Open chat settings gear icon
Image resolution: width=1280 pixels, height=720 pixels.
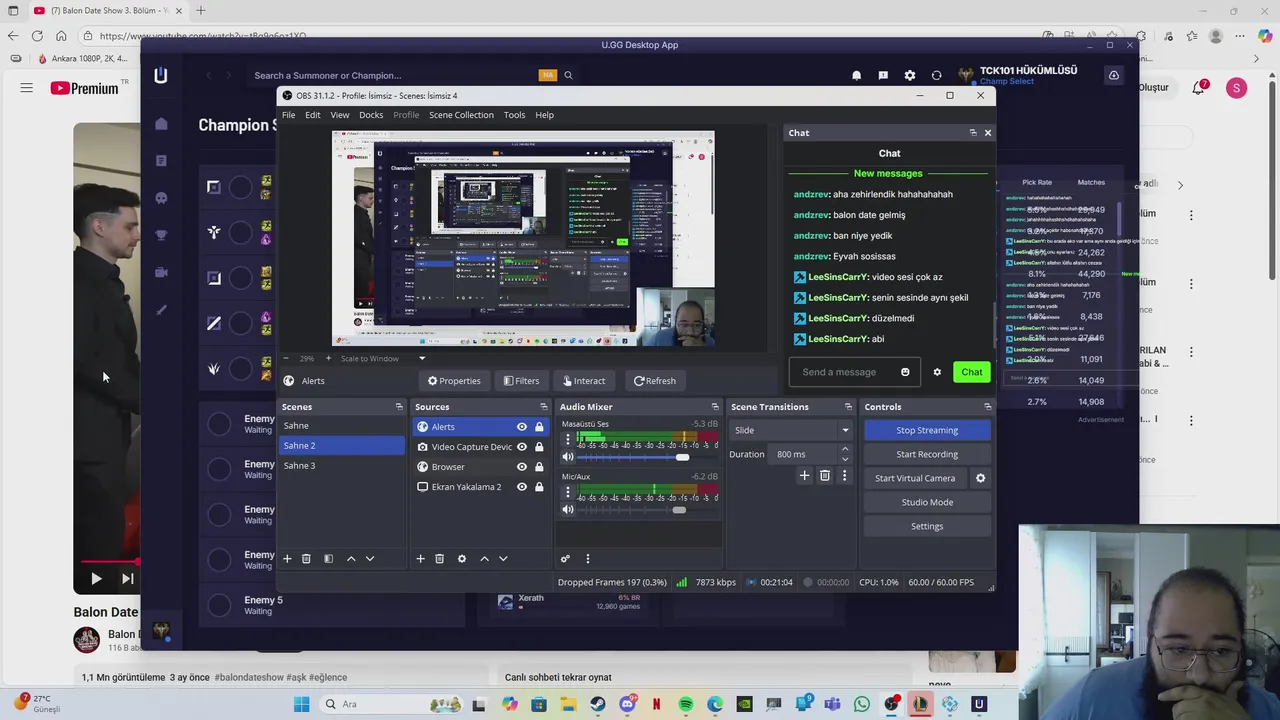937,372
